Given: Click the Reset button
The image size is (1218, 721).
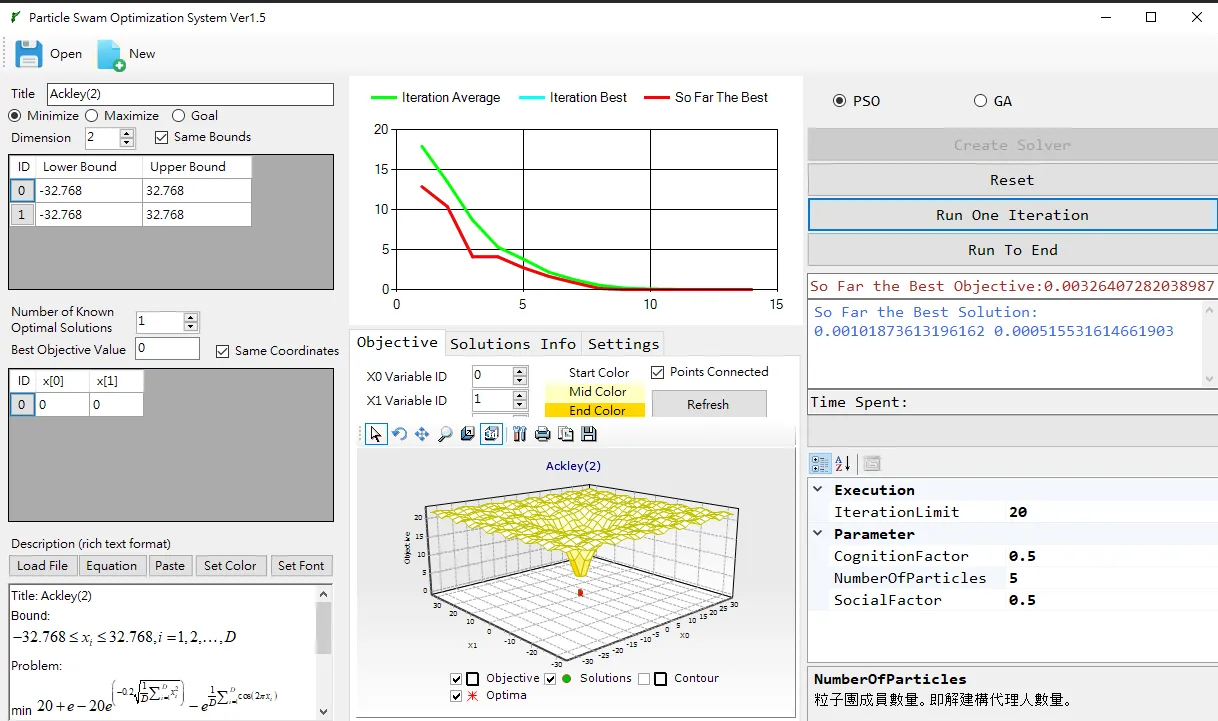Looking at the screenshot, I should 1012,180.
